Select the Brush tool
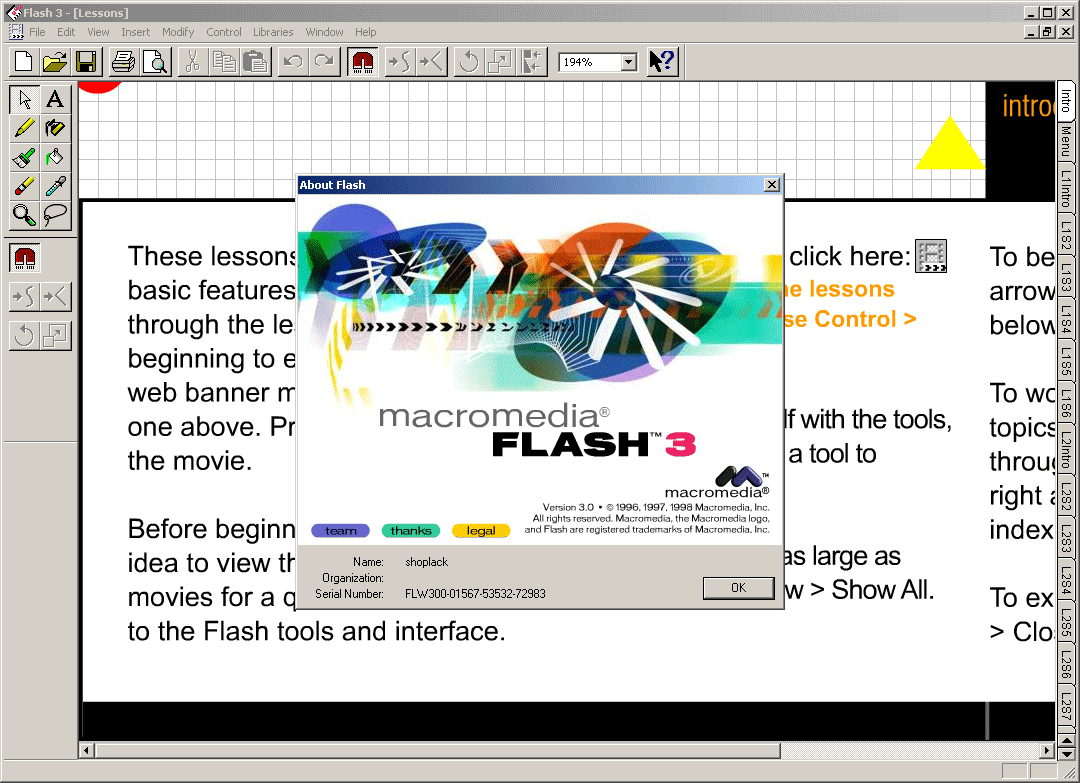1080x783 pixels. (25, 158)
